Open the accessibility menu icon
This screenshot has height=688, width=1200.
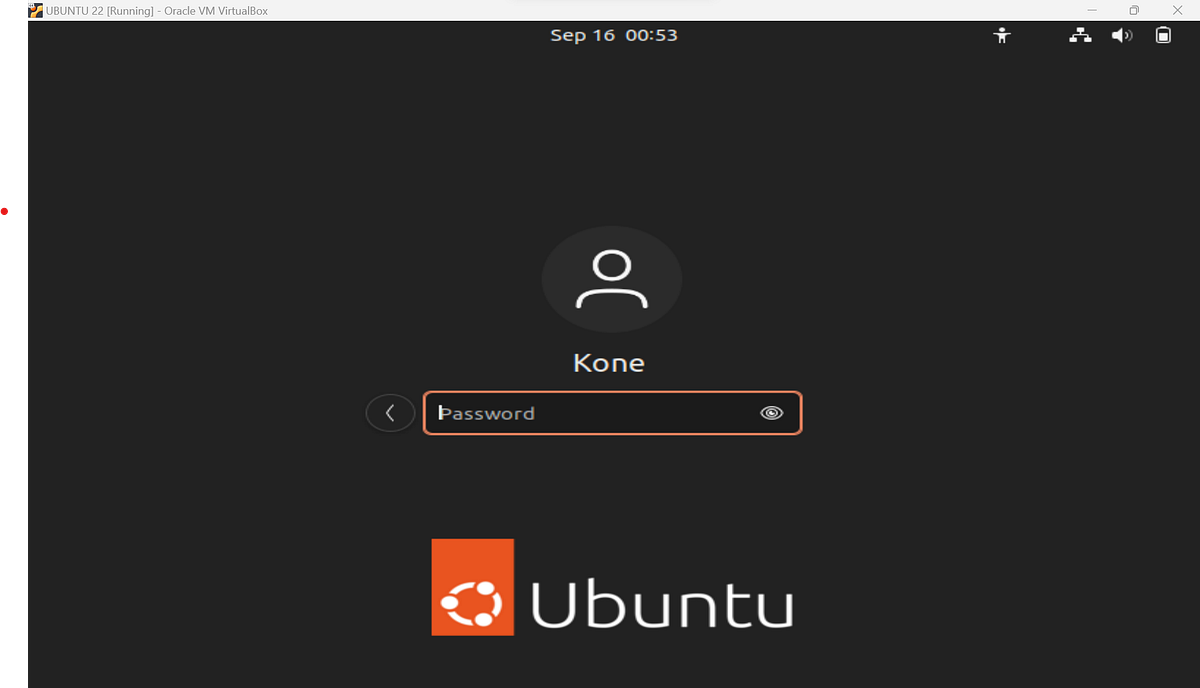1002,35
